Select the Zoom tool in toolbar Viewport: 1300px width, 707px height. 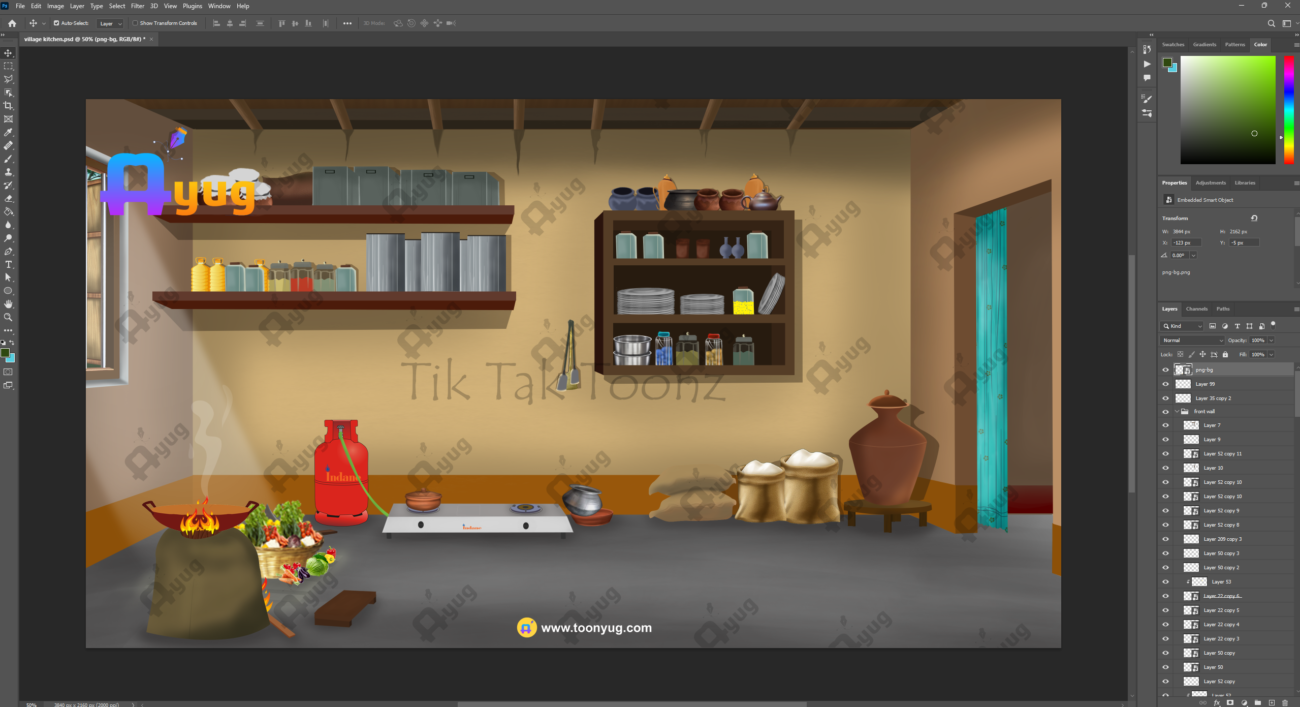pos(9,317)
